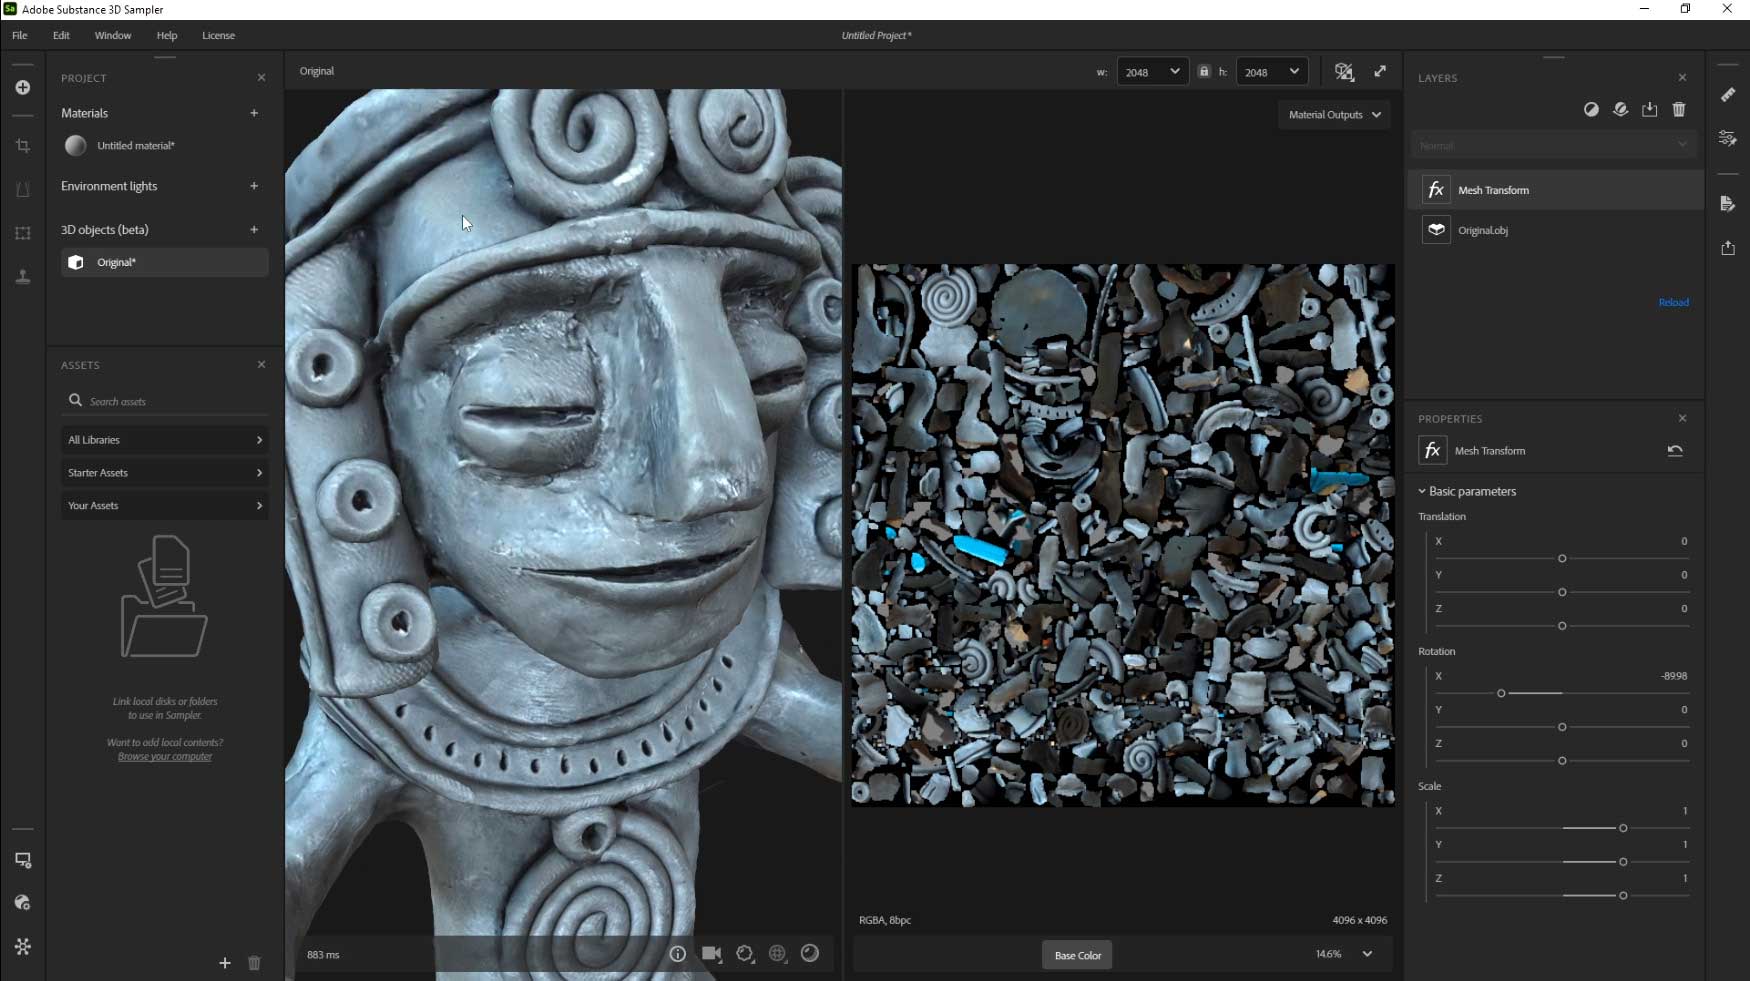Open the mesh shape icon in viewport toolbar

click(x=745, y=954)
